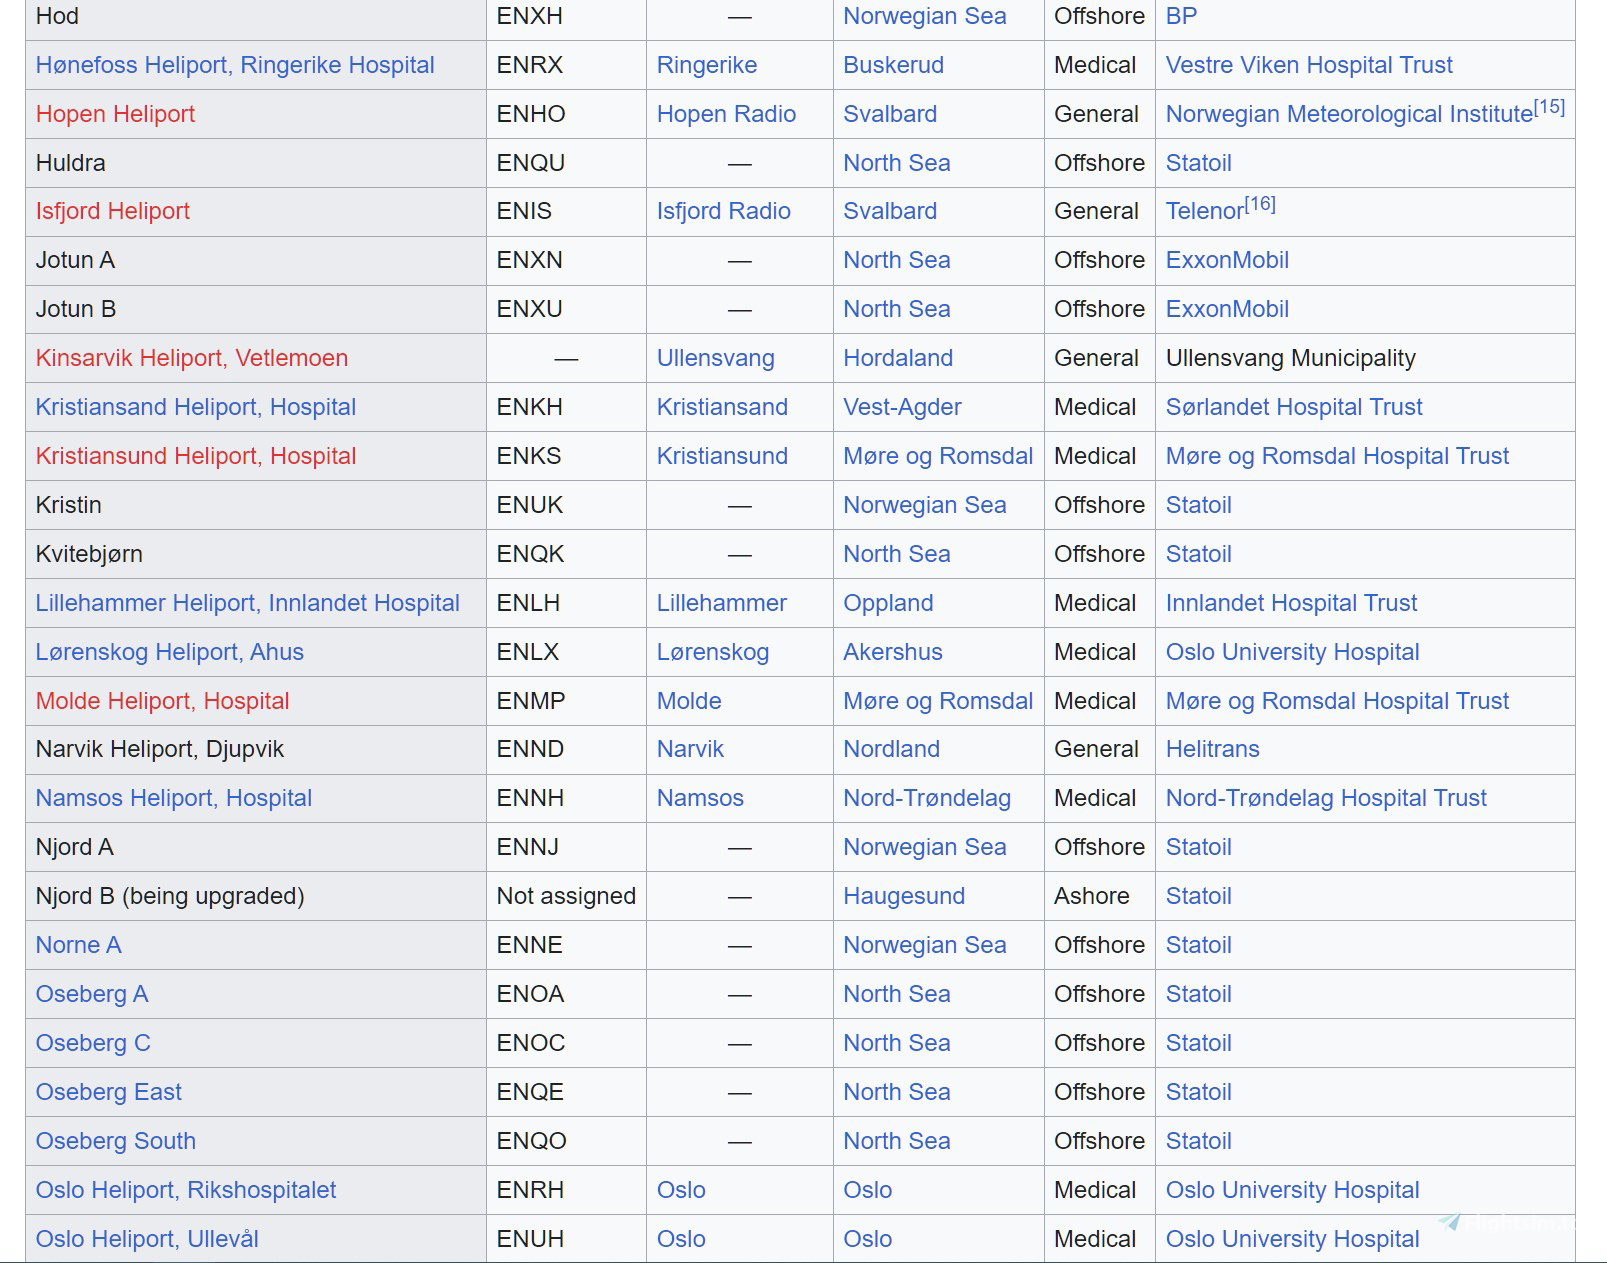The width and height of the screenshot is (1607, 1263).
Task: Open the Oseberg A link
Action: [92, 994]
